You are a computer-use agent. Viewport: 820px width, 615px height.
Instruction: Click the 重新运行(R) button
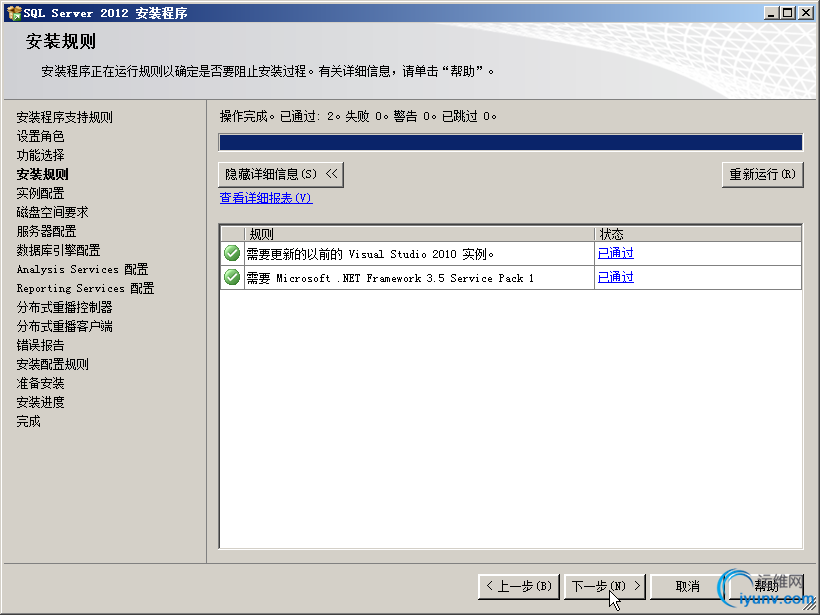pyautogui.click(x=762, y=174)
